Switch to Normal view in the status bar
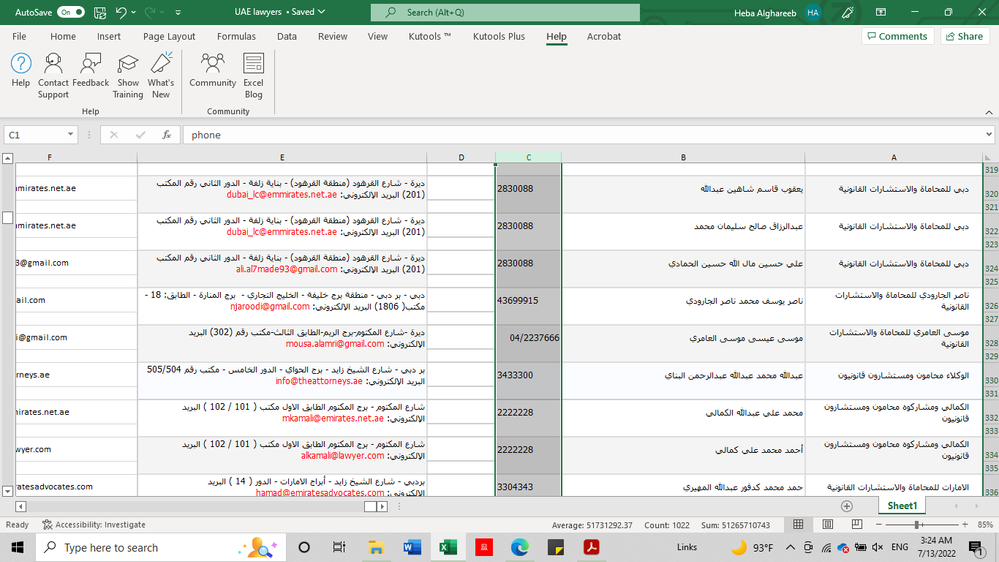The width and height of the screenshot is (999, 562). (798, 524)
